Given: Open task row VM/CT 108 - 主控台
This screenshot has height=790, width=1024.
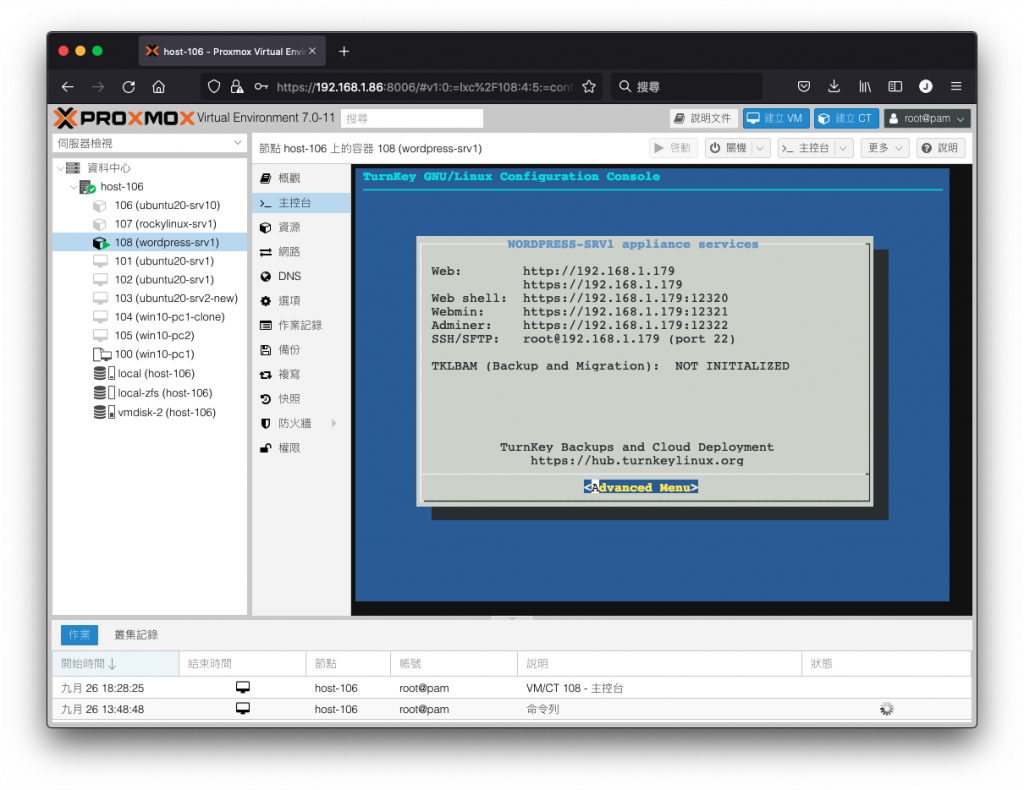Looking at the screenshot, I should [x=511, y=688].
